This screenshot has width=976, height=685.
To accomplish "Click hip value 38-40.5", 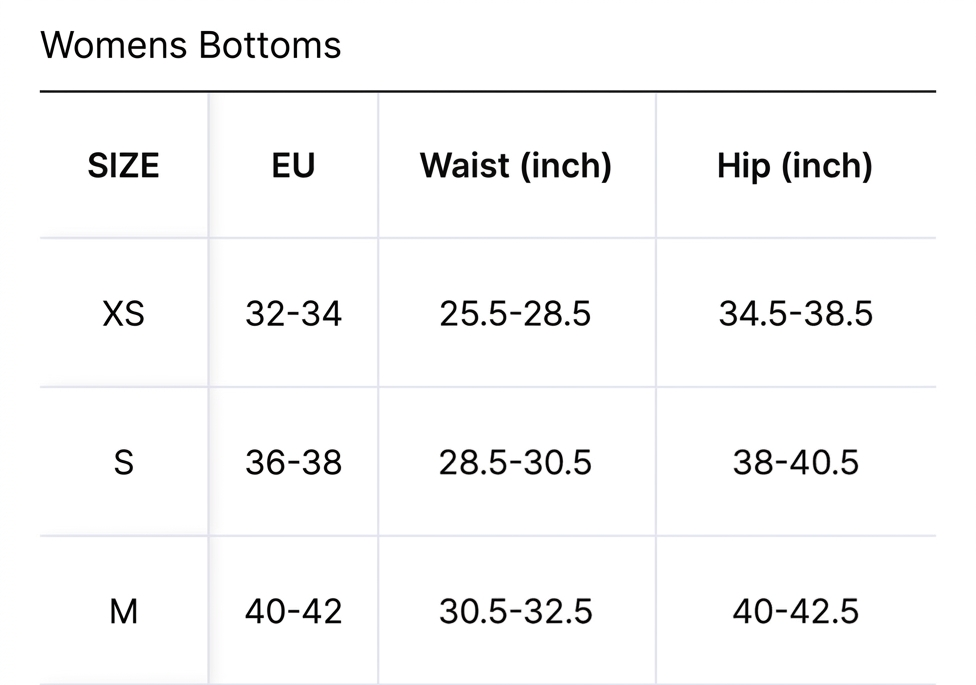I will [795, 463].
